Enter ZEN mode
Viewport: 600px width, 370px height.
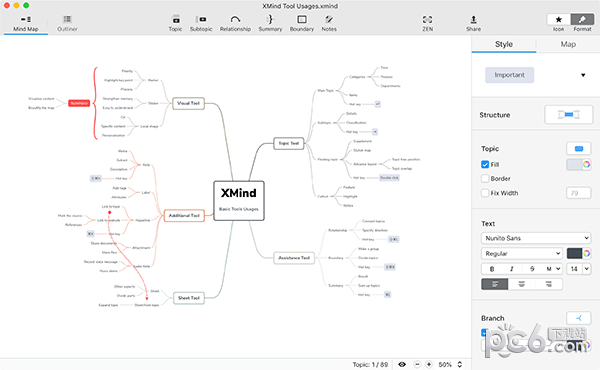point(427,23)
